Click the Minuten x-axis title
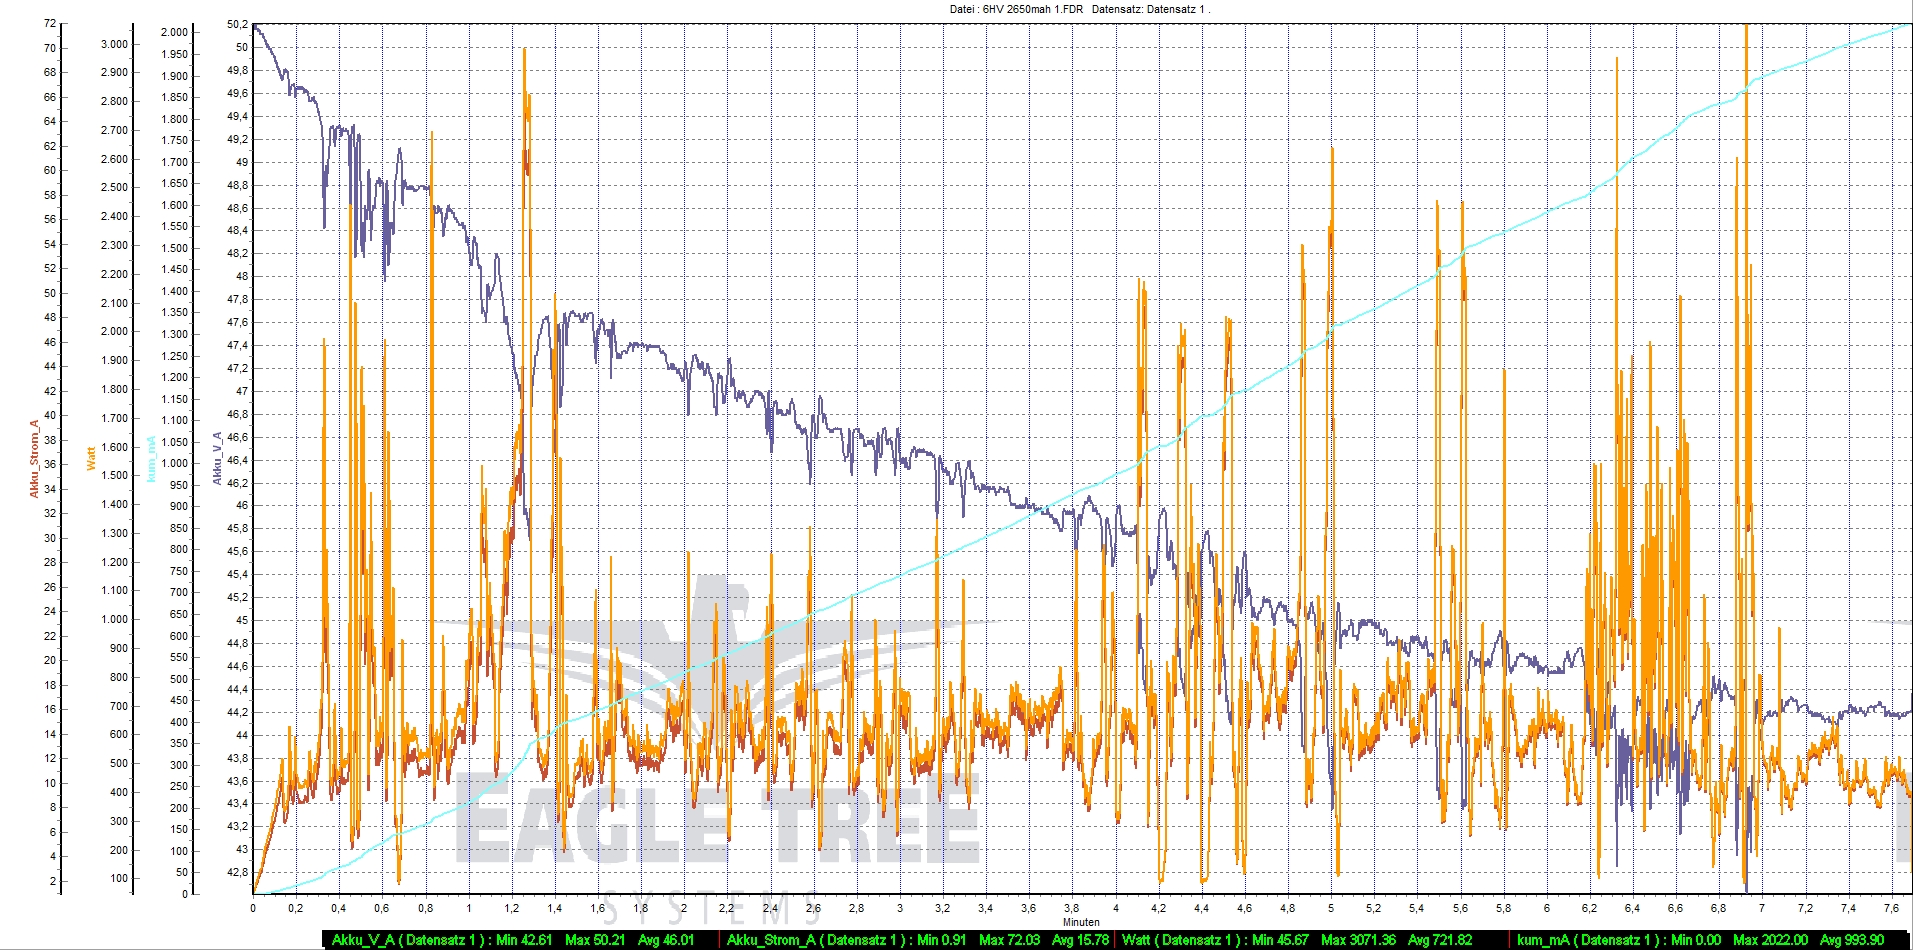Screen dimensions: 1913x950 1081,922
